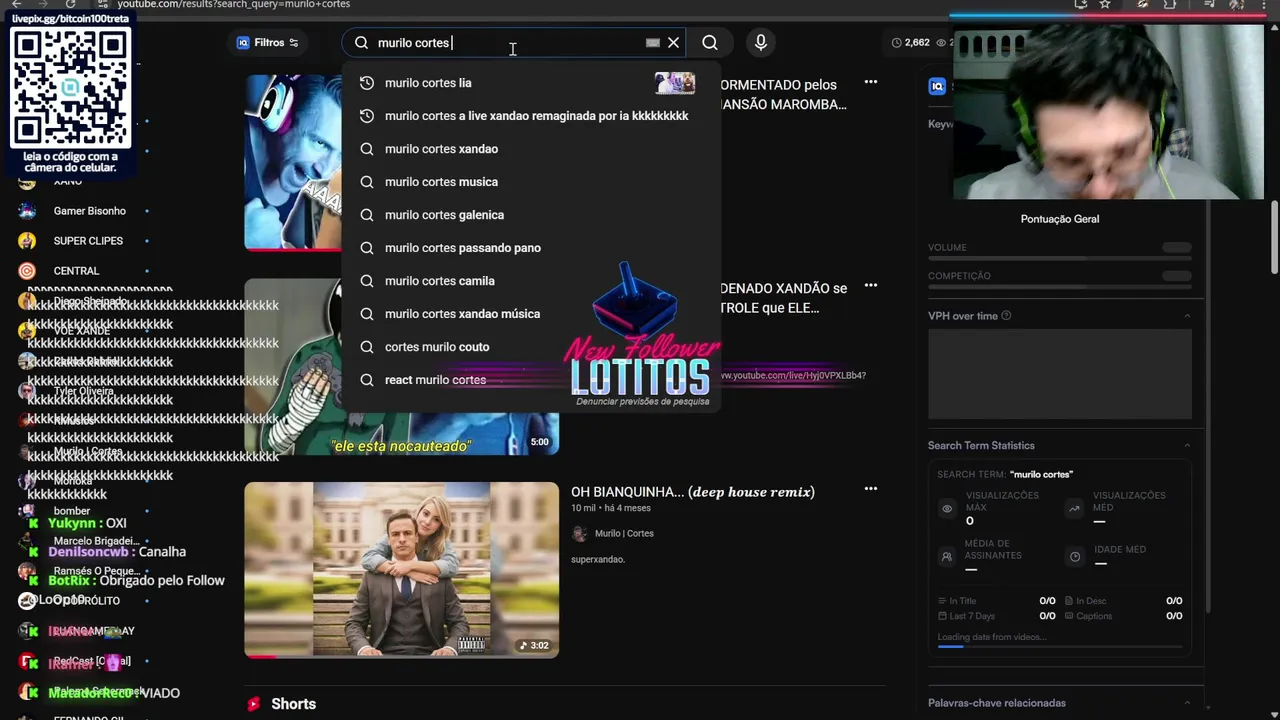
Task: Select suggestion 'react murilo cortes'
Action: (531, 380)
